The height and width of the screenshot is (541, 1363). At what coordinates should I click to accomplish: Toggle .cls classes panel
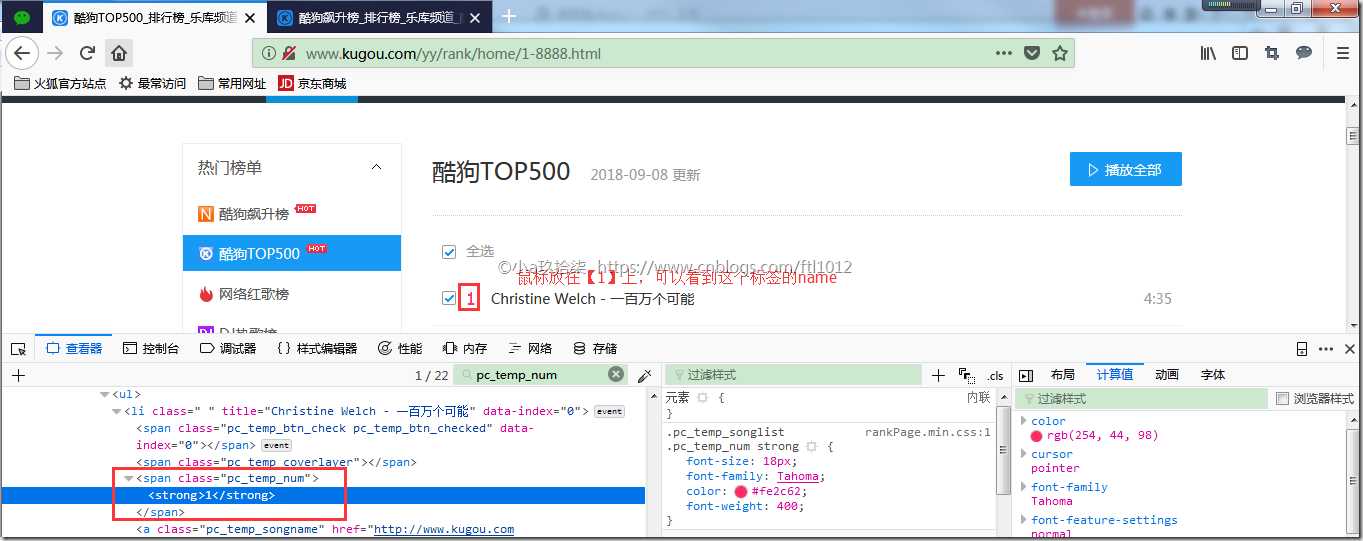(995, 376)
